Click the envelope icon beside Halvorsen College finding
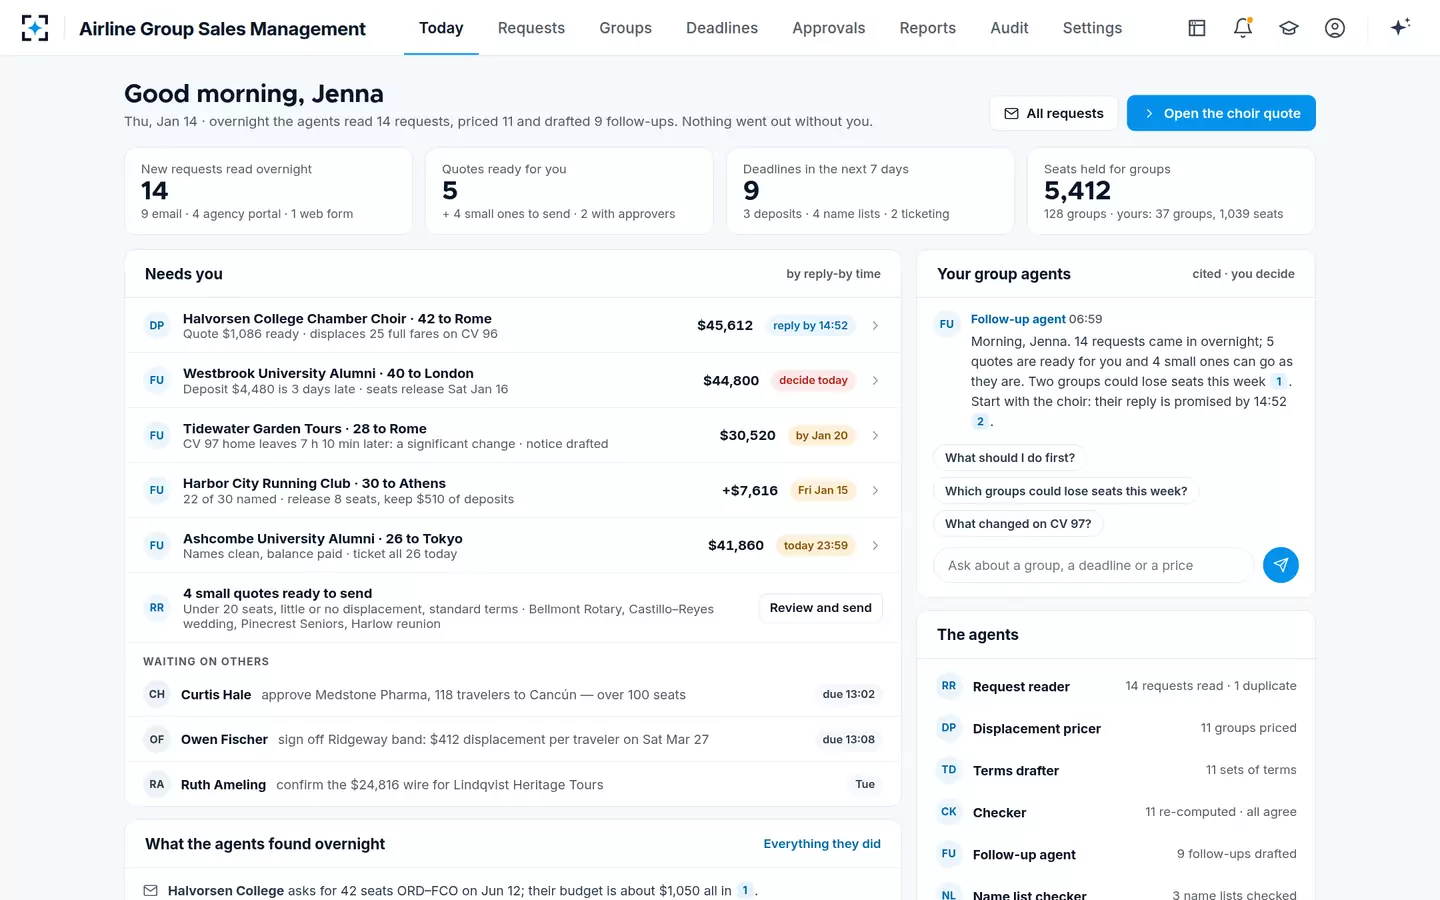The image size is (1440, 900). 151,890
